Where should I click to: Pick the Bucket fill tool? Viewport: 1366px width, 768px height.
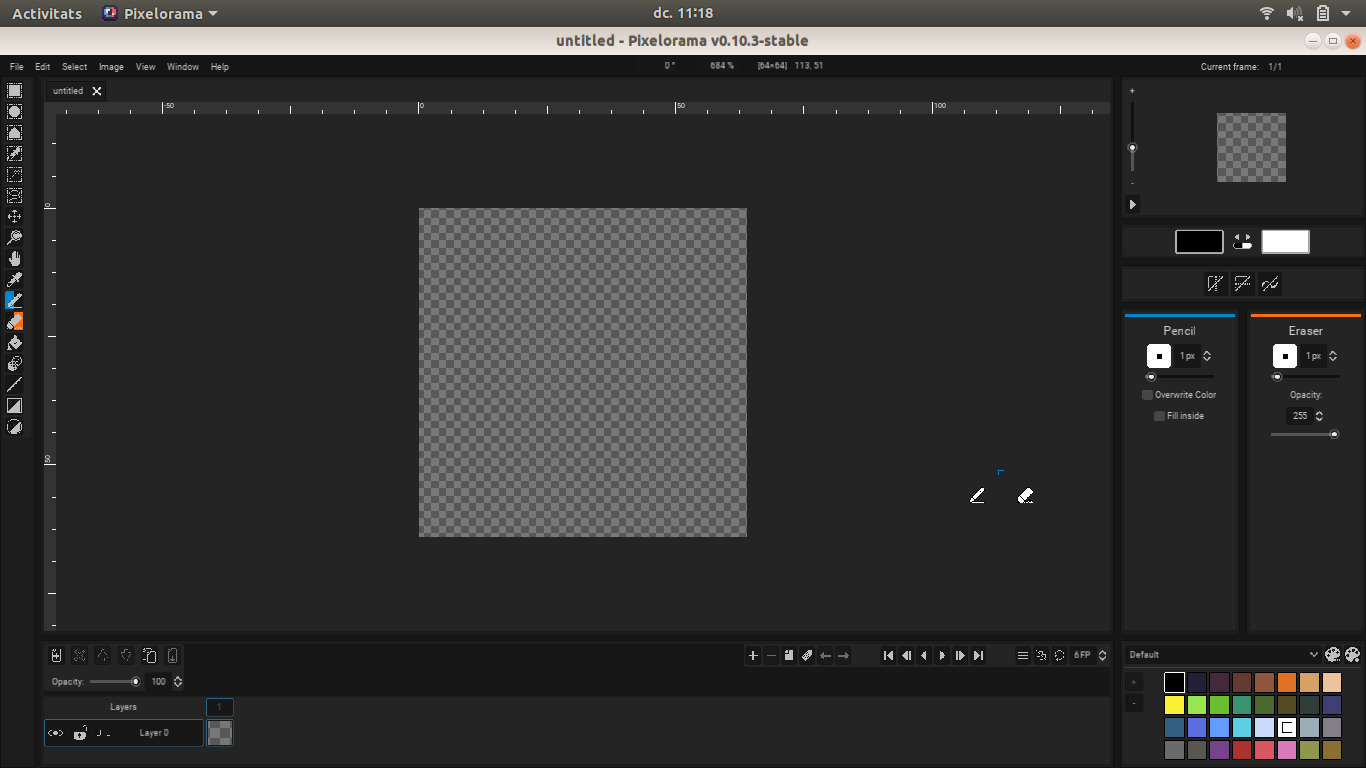point(14,342)
